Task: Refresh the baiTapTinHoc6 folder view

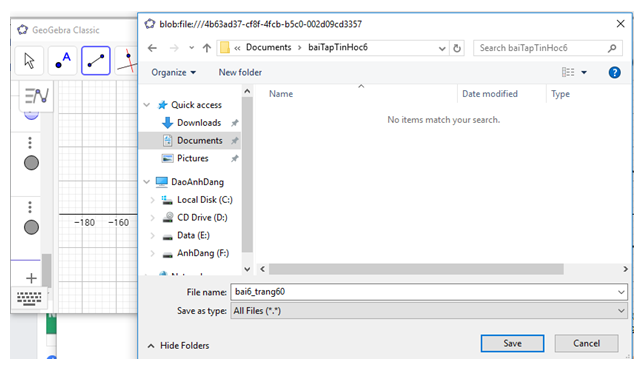Action: 457,48
